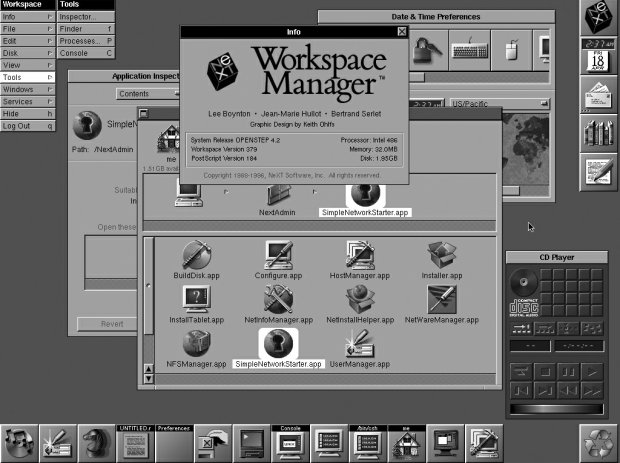
Task: Click the /bin/csh terminal minimized icon
Action: tap(368, 443)
